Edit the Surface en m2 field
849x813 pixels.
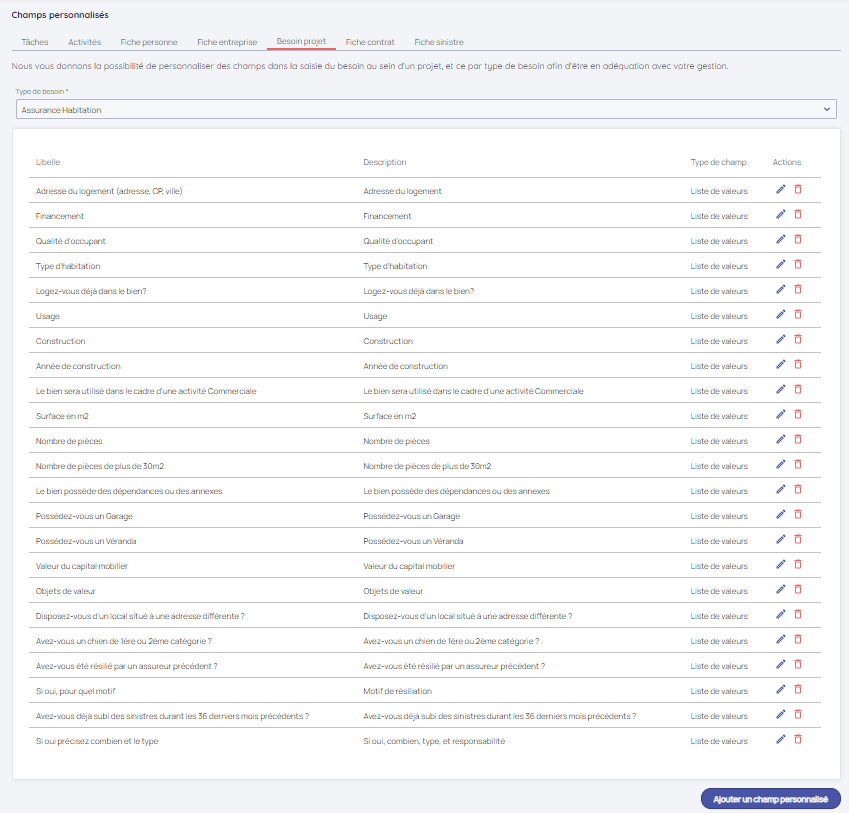[781, 415]
